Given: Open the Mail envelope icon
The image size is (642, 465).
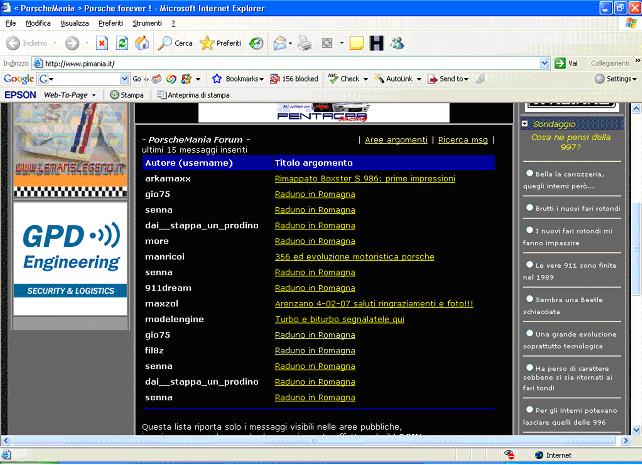Looking at the screenshot, I should pyautogui.click(x=280, y=43).
